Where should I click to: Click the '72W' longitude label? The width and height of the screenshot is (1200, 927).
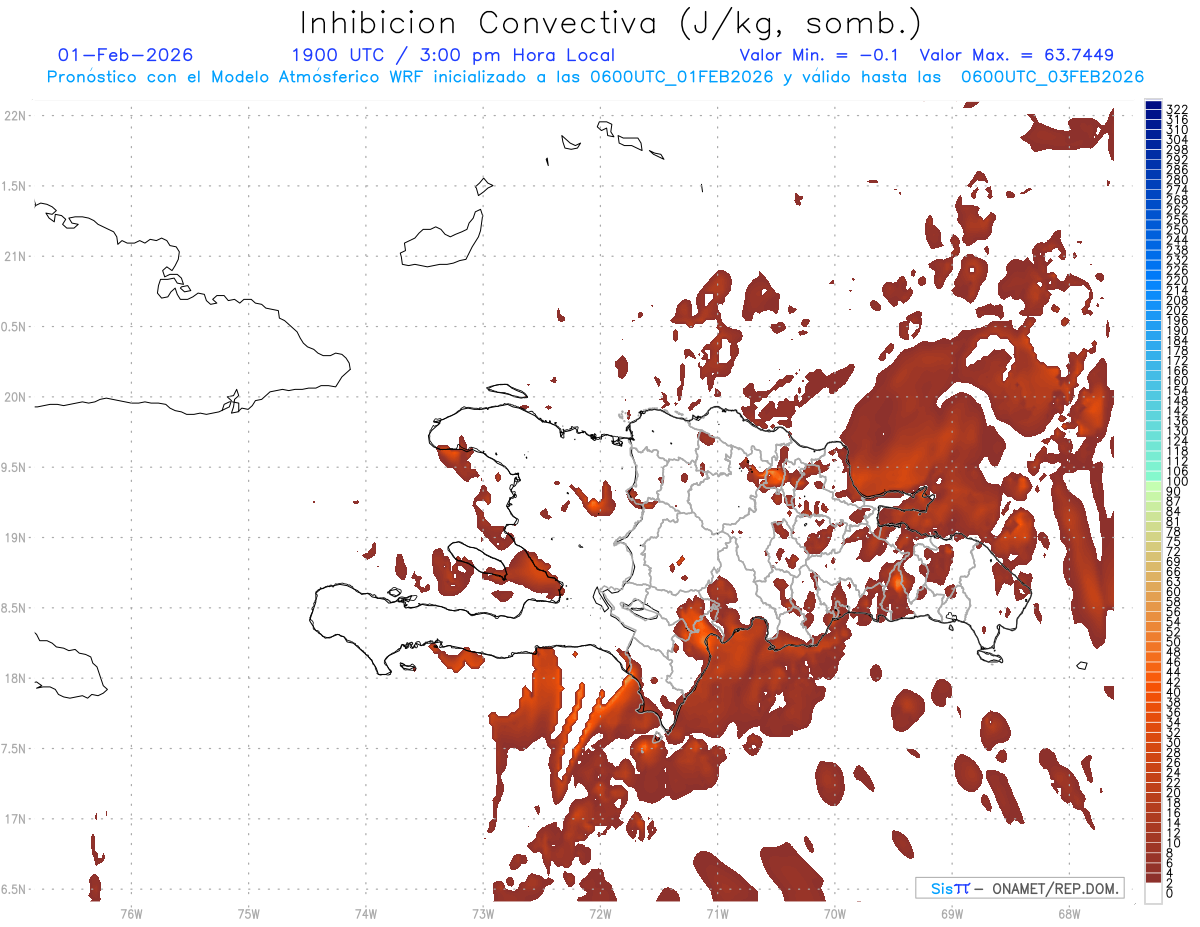[600, 913]
